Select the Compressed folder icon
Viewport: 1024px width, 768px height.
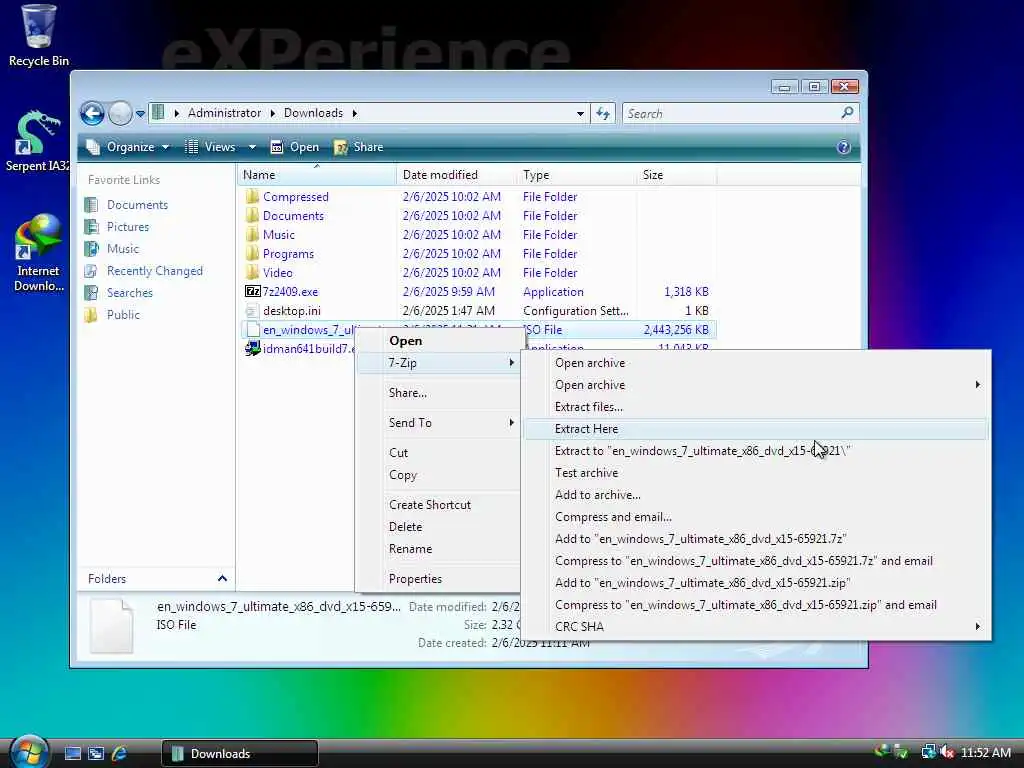pos(252,197)
